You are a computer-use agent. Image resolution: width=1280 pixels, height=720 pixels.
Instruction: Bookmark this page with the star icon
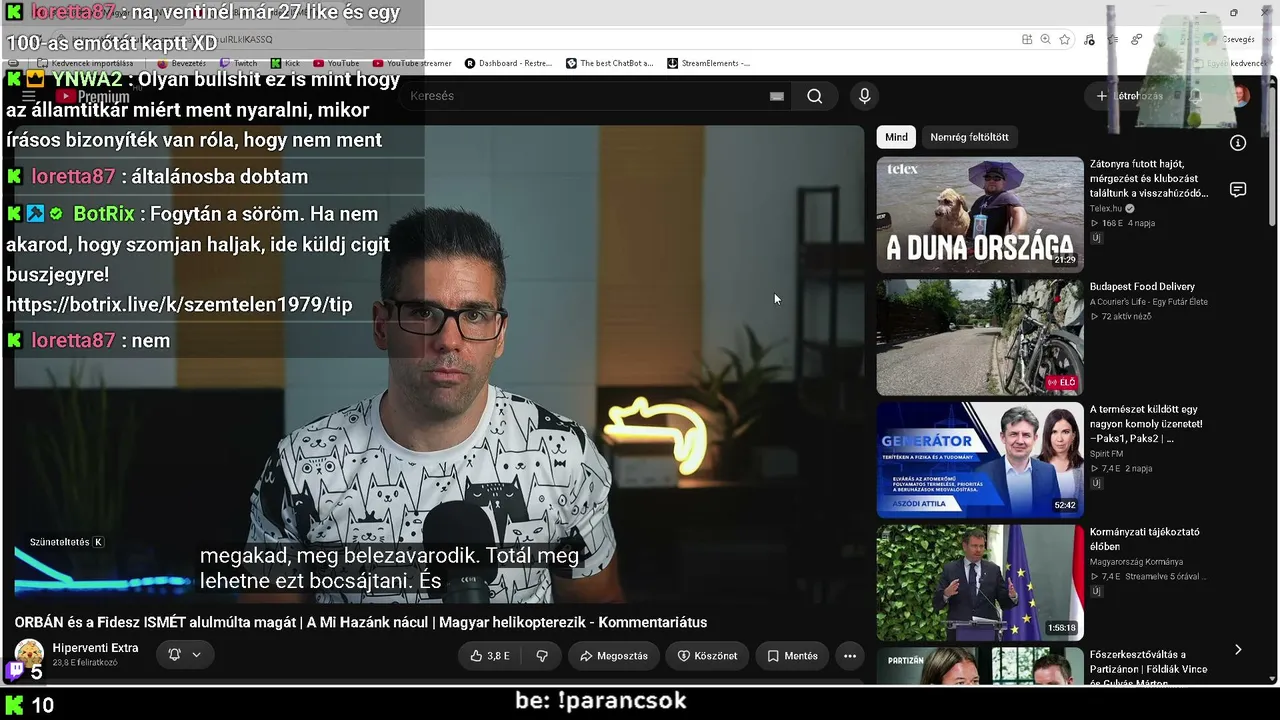pos(1065,39)
